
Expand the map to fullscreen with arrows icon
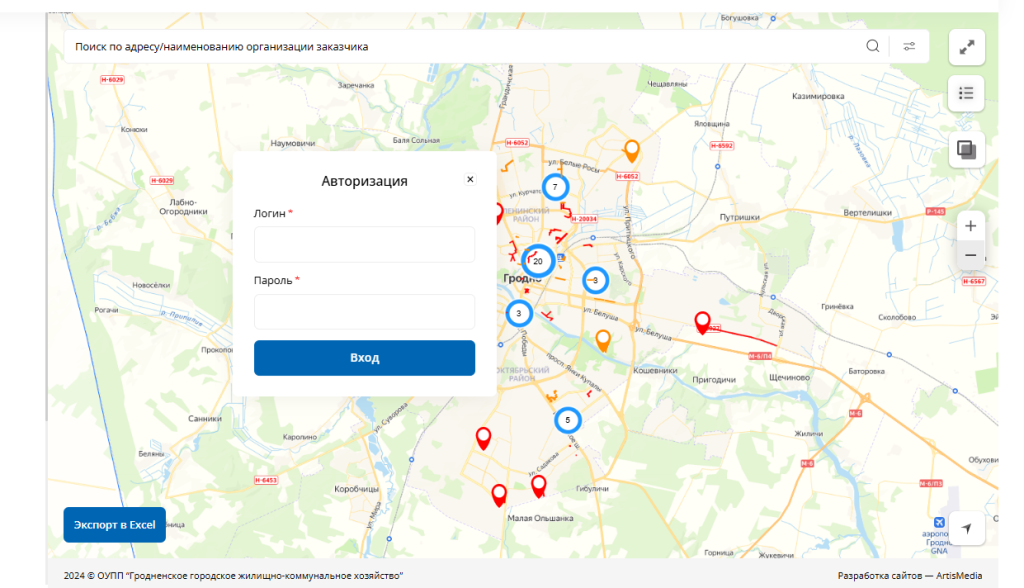pos(965,47)
